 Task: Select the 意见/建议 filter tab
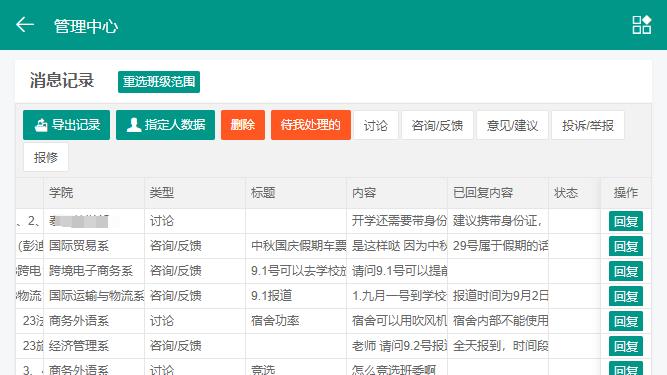pyautogui.click(x=513, y=125)
